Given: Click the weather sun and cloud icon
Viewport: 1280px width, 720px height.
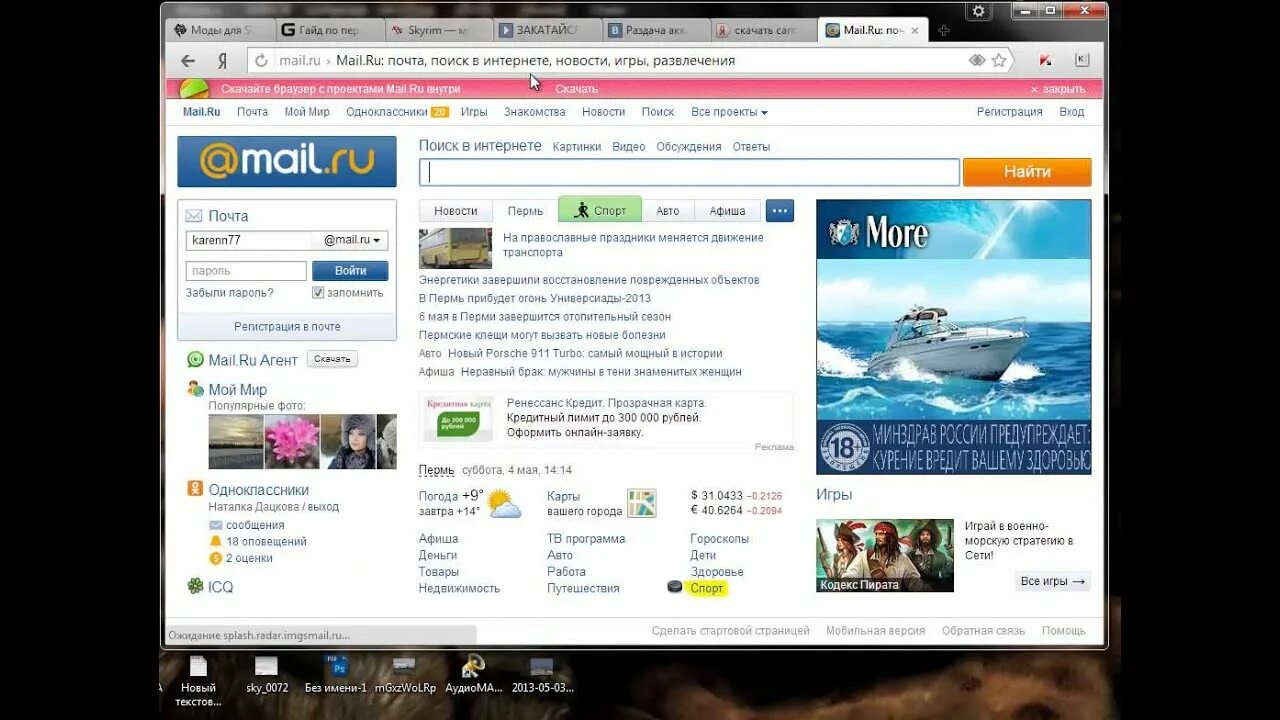Looking at the screenshot, I should 505,502.
